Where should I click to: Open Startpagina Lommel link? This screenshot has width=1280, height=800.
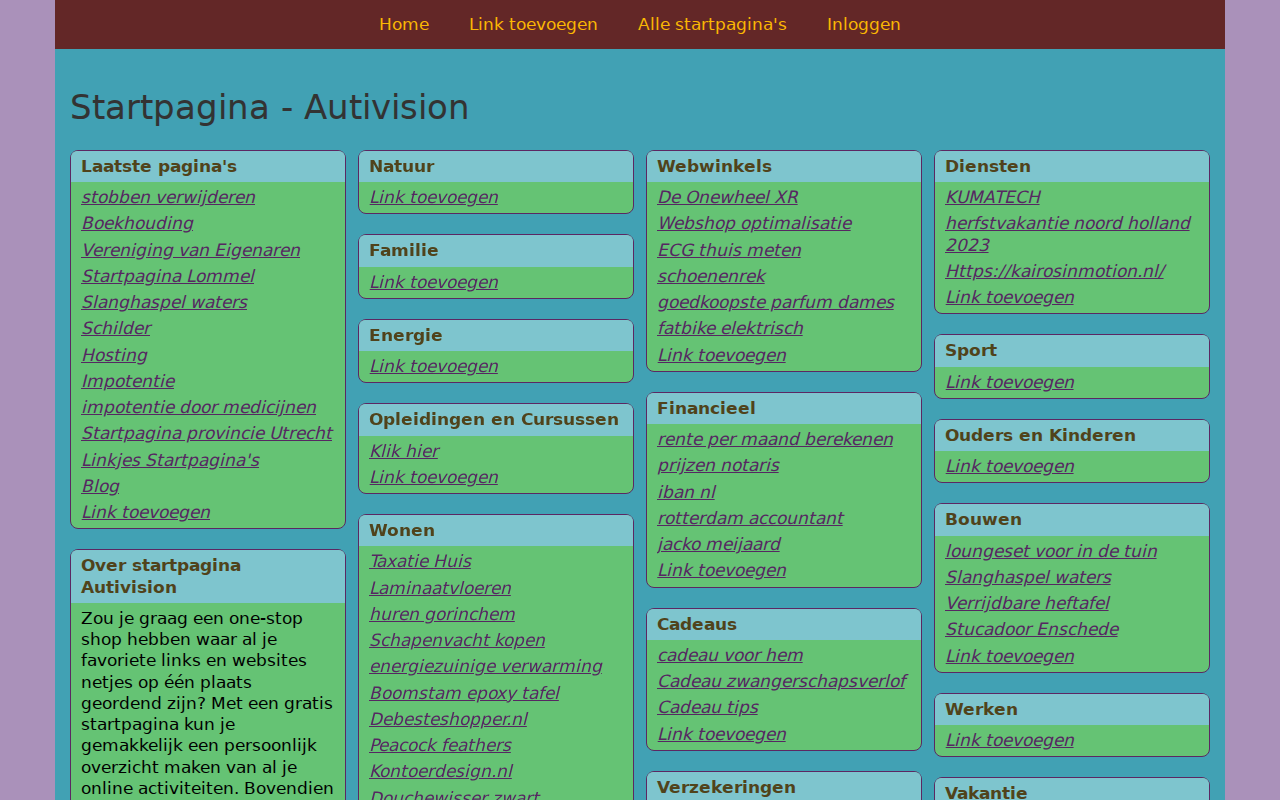(x=168, y=276)
